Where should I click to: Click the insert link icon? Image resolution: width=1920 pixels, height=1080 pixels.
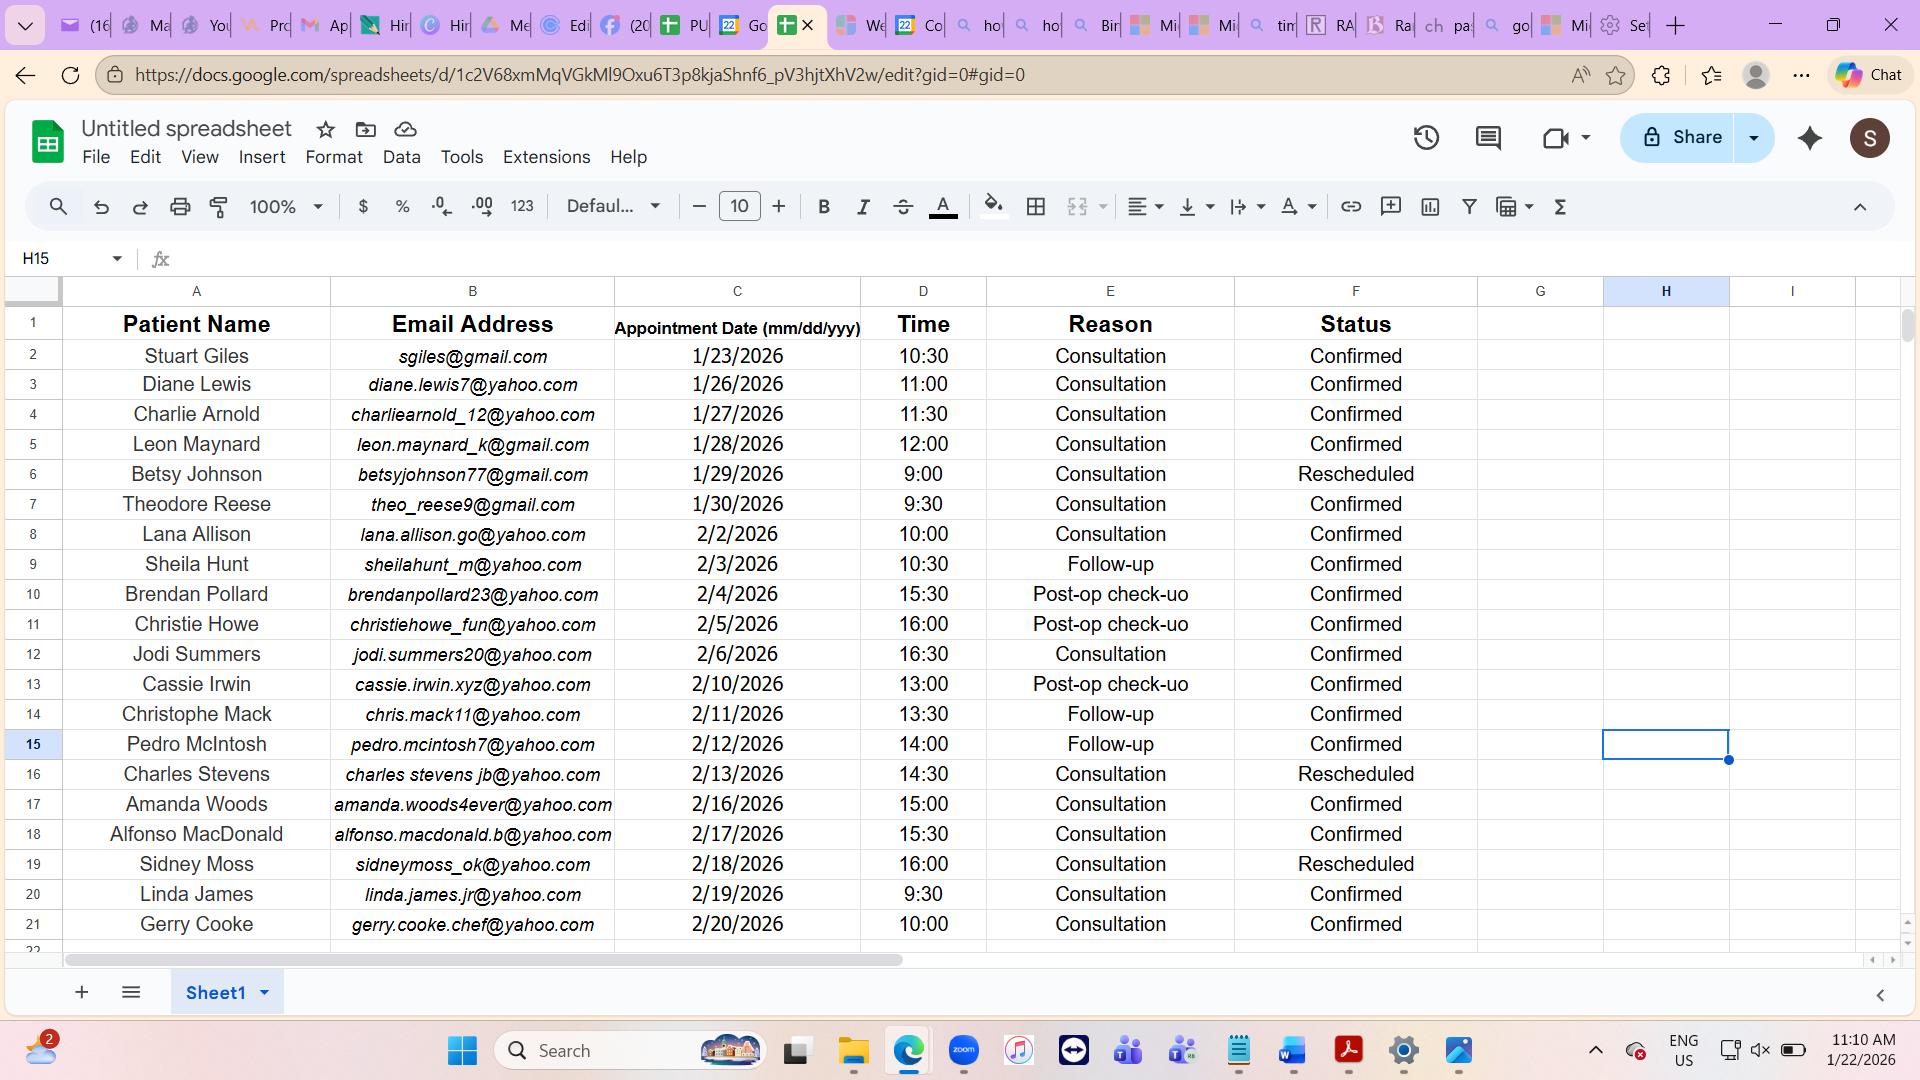click(x=1351, y=207)
